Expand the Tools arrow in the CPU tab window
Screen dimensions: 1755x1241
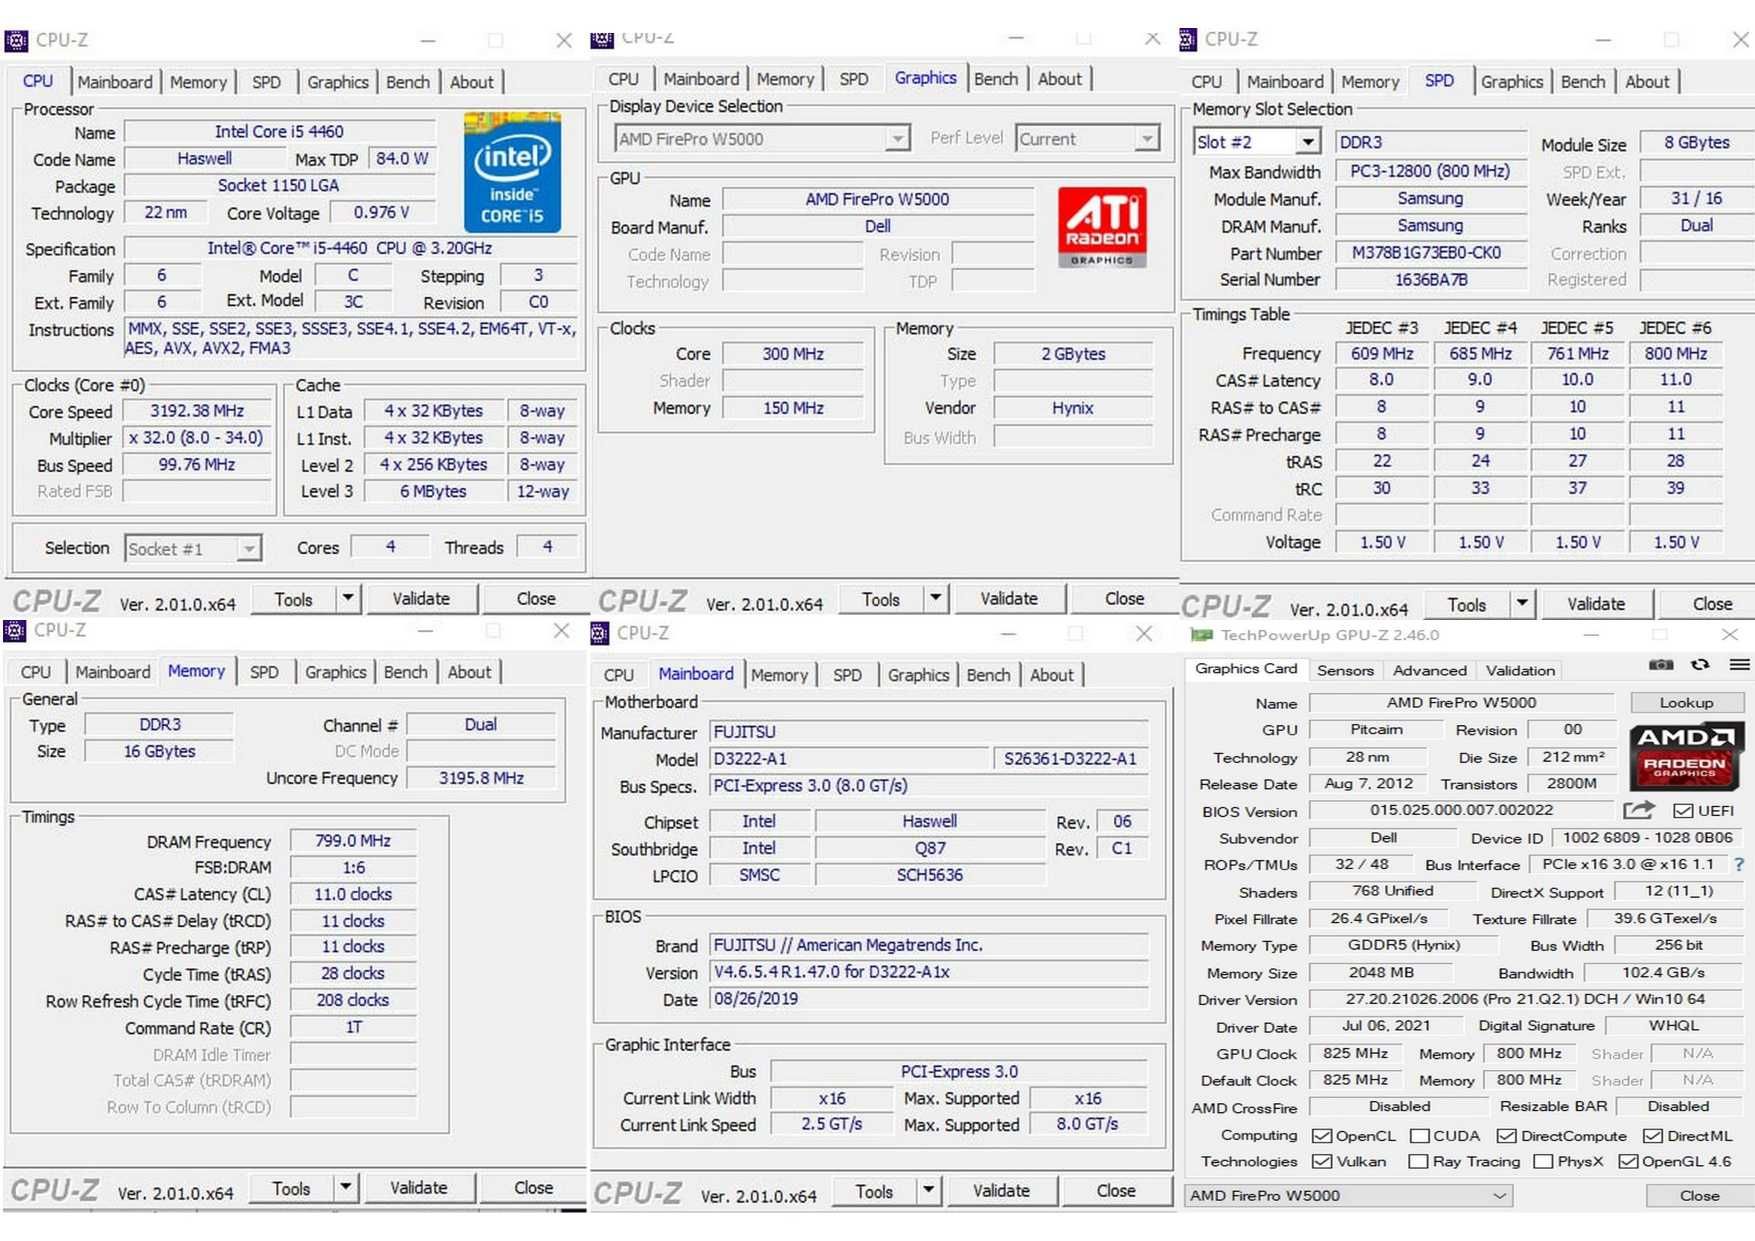click(347, 599)
